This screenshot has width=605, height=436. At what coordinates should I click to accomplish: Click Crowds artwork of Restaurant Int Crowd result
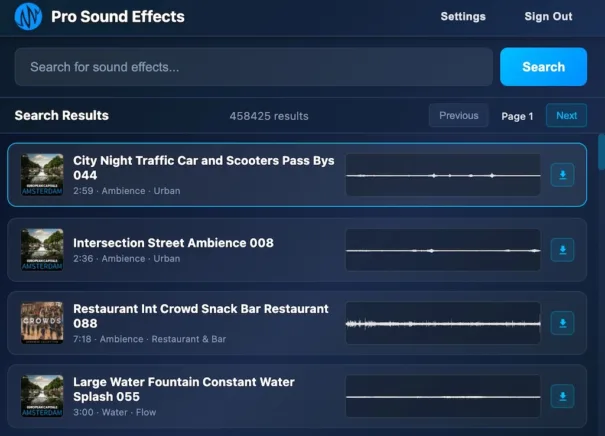pos(42,323)
